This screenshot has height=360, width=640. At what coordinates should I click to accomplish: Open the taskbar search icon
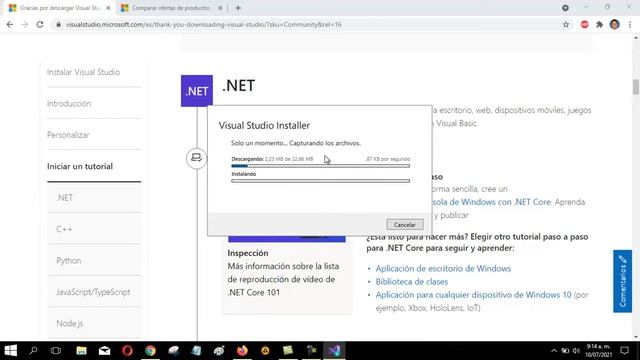(33, 351)
